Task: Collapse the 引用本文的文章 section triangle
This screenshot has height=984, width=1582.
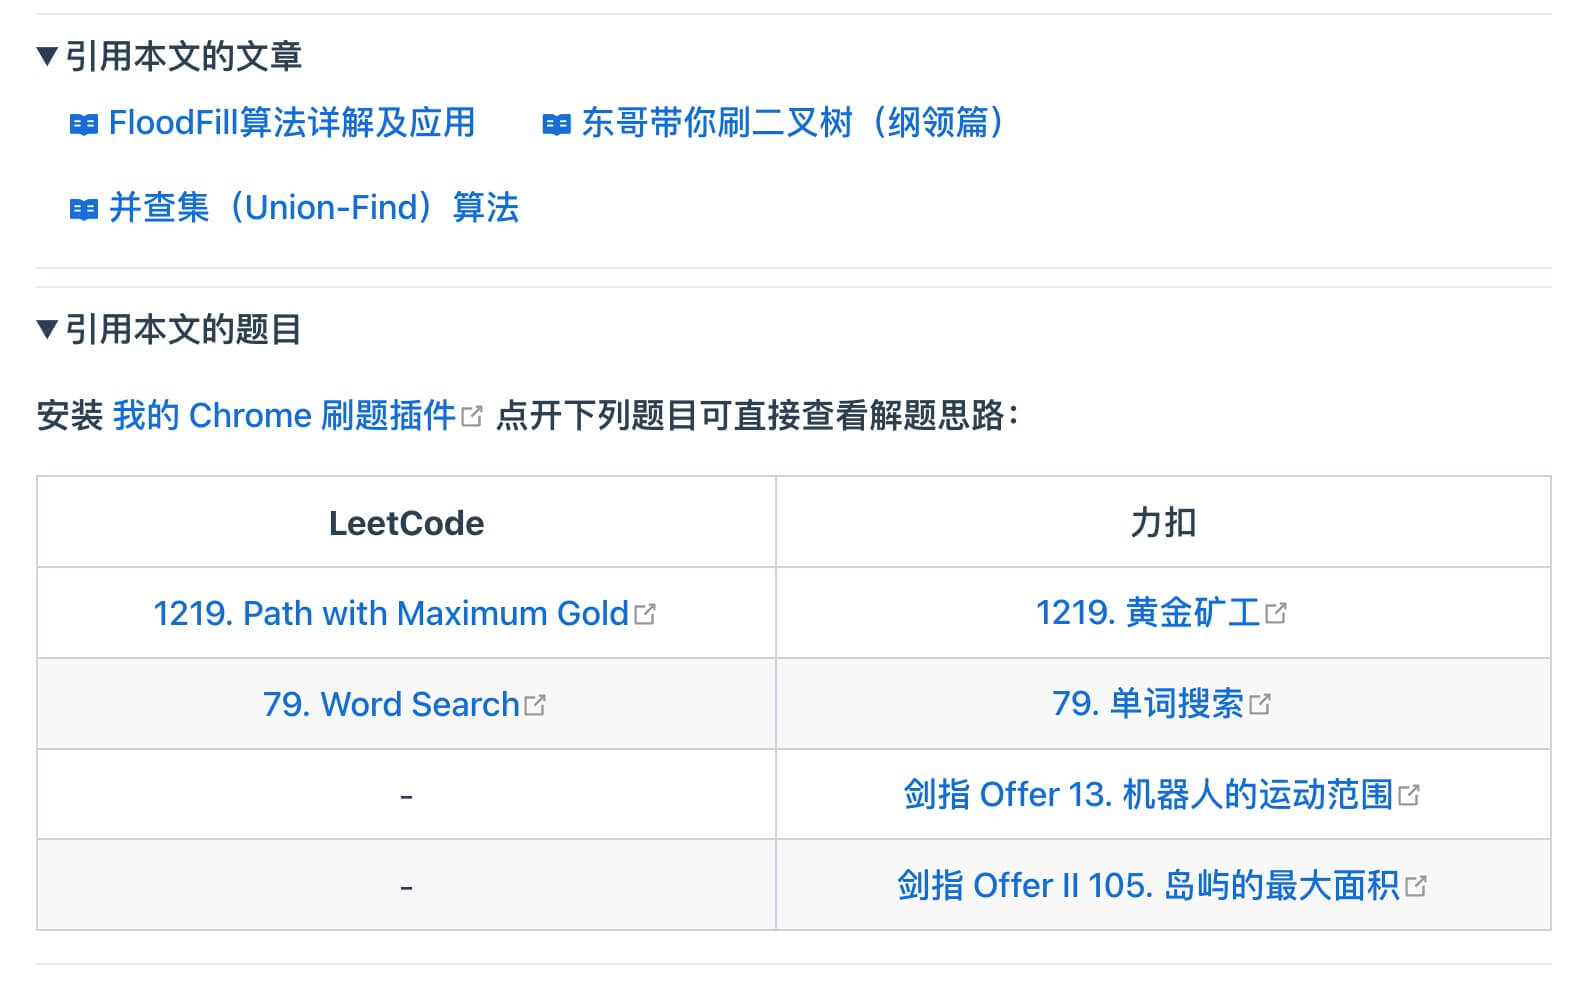Action: (x=47, y=57)
